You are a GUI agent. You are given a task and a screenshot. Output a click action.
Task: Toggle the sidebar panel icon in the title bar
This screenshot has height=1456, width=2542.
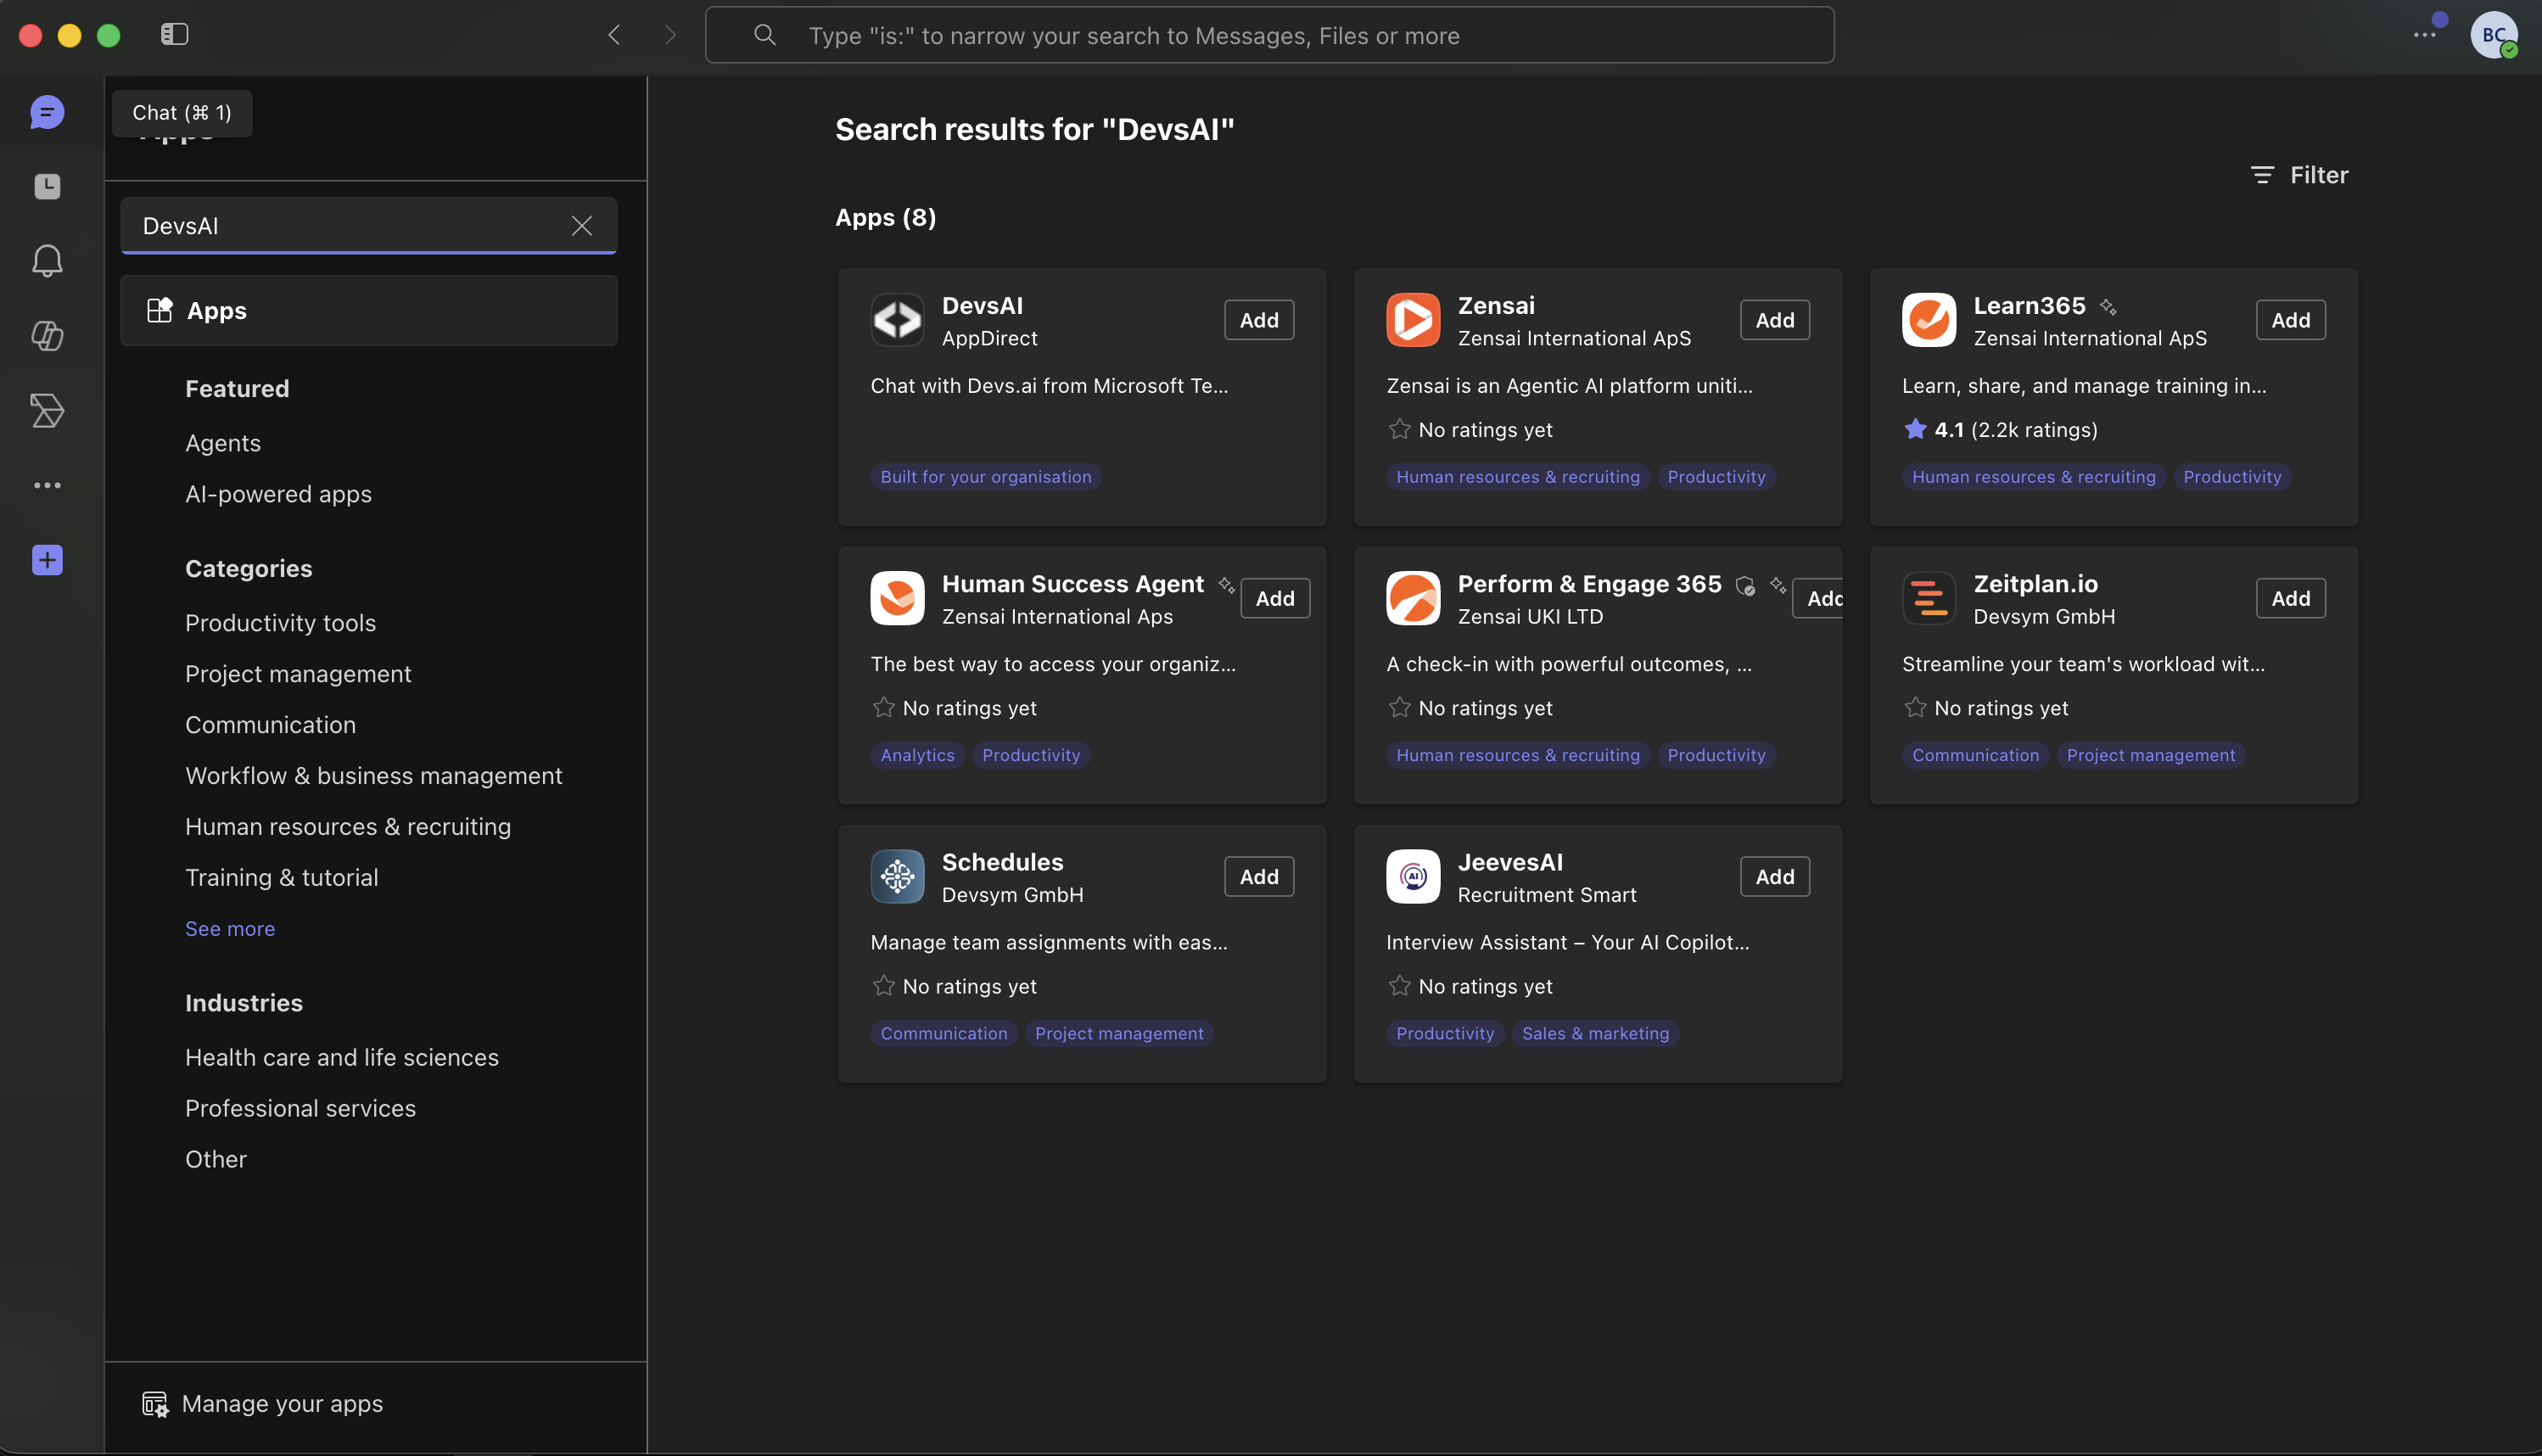pos(174,34)
